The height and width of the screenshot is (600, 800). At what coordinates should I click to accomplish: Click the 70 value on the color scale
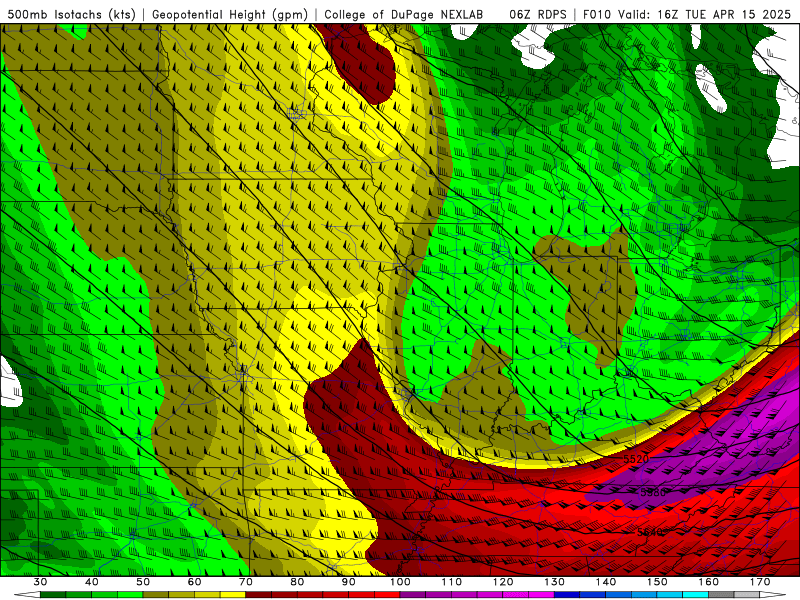coord(246,582)
